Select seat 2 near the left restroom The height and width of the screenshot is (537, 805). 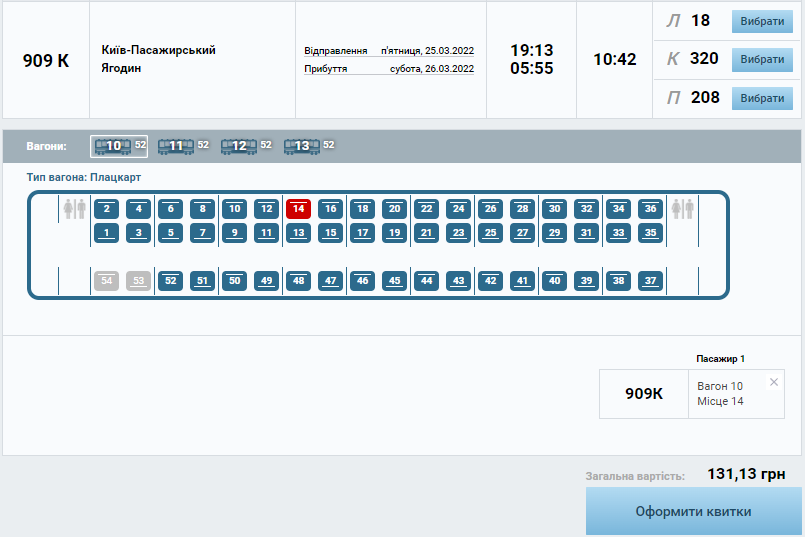106,209
